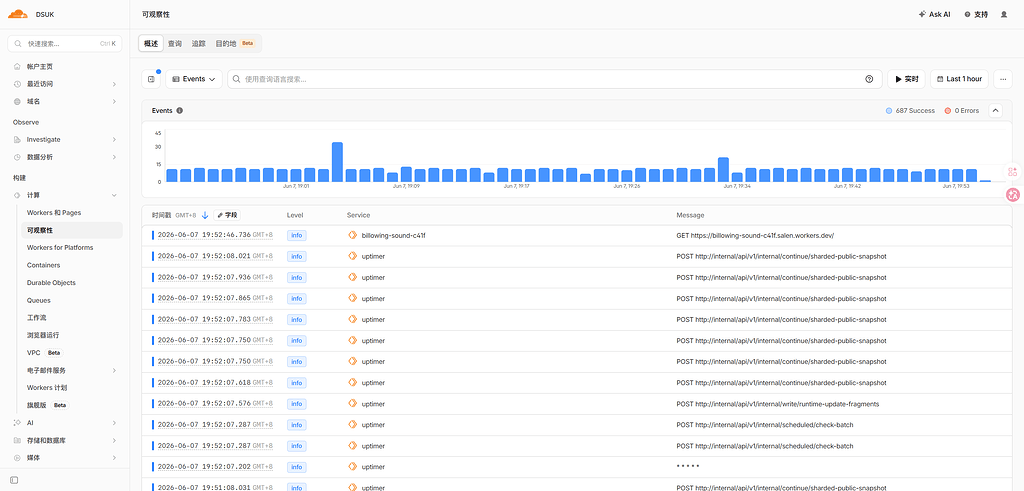
Task: Open Workers for Platforms
Action: (60, 247)
